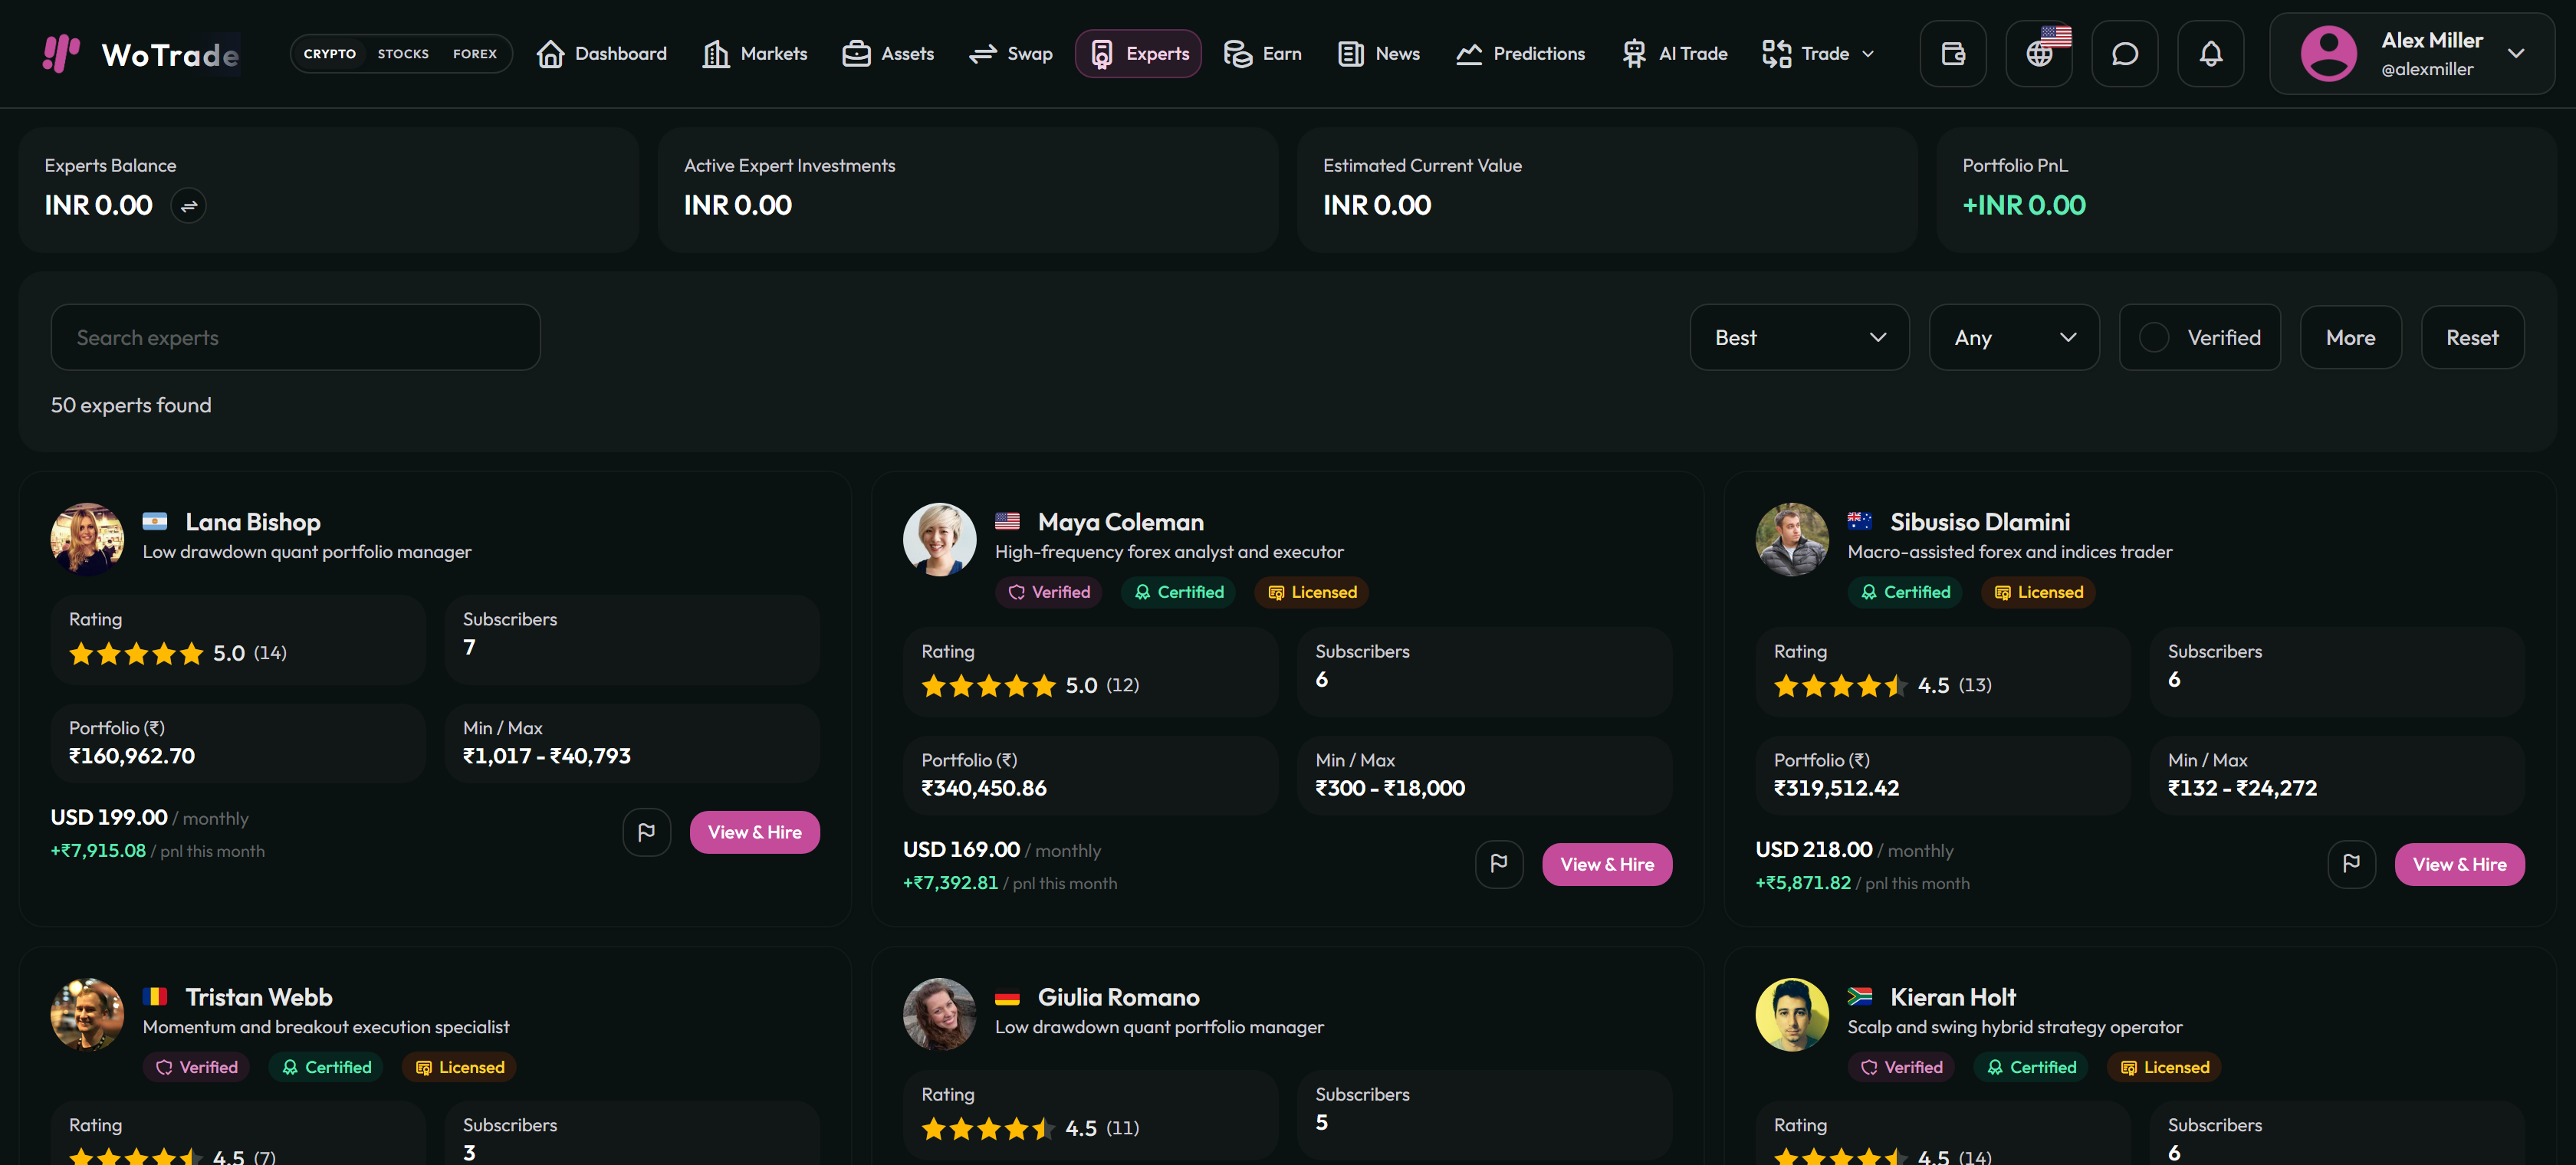Open Kieran Holt's profile photo

click(1792, 1015)
